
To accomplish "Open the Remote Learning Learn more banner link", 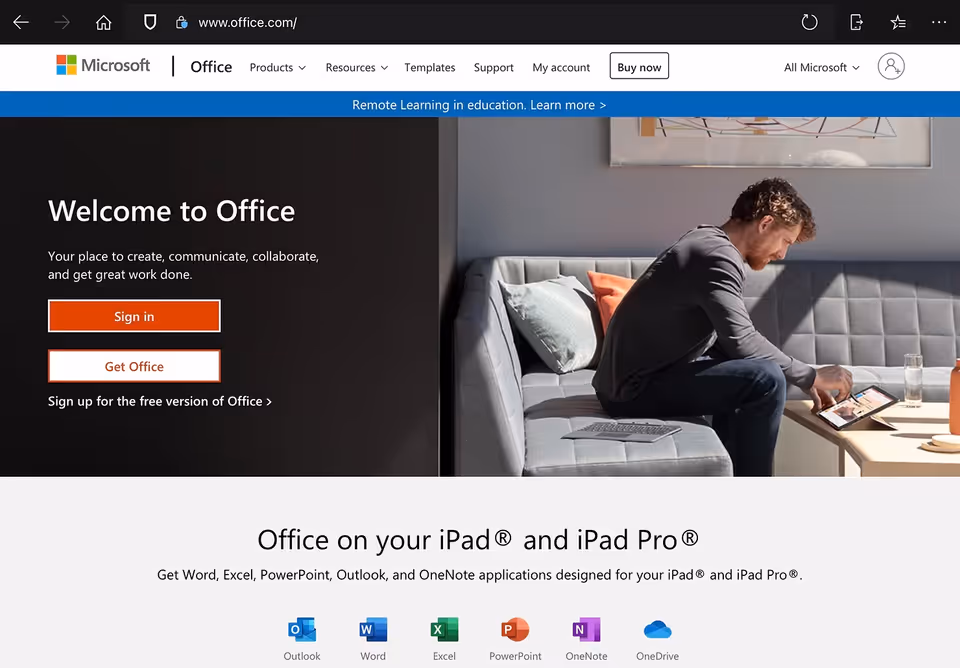I will click(479, 105).
